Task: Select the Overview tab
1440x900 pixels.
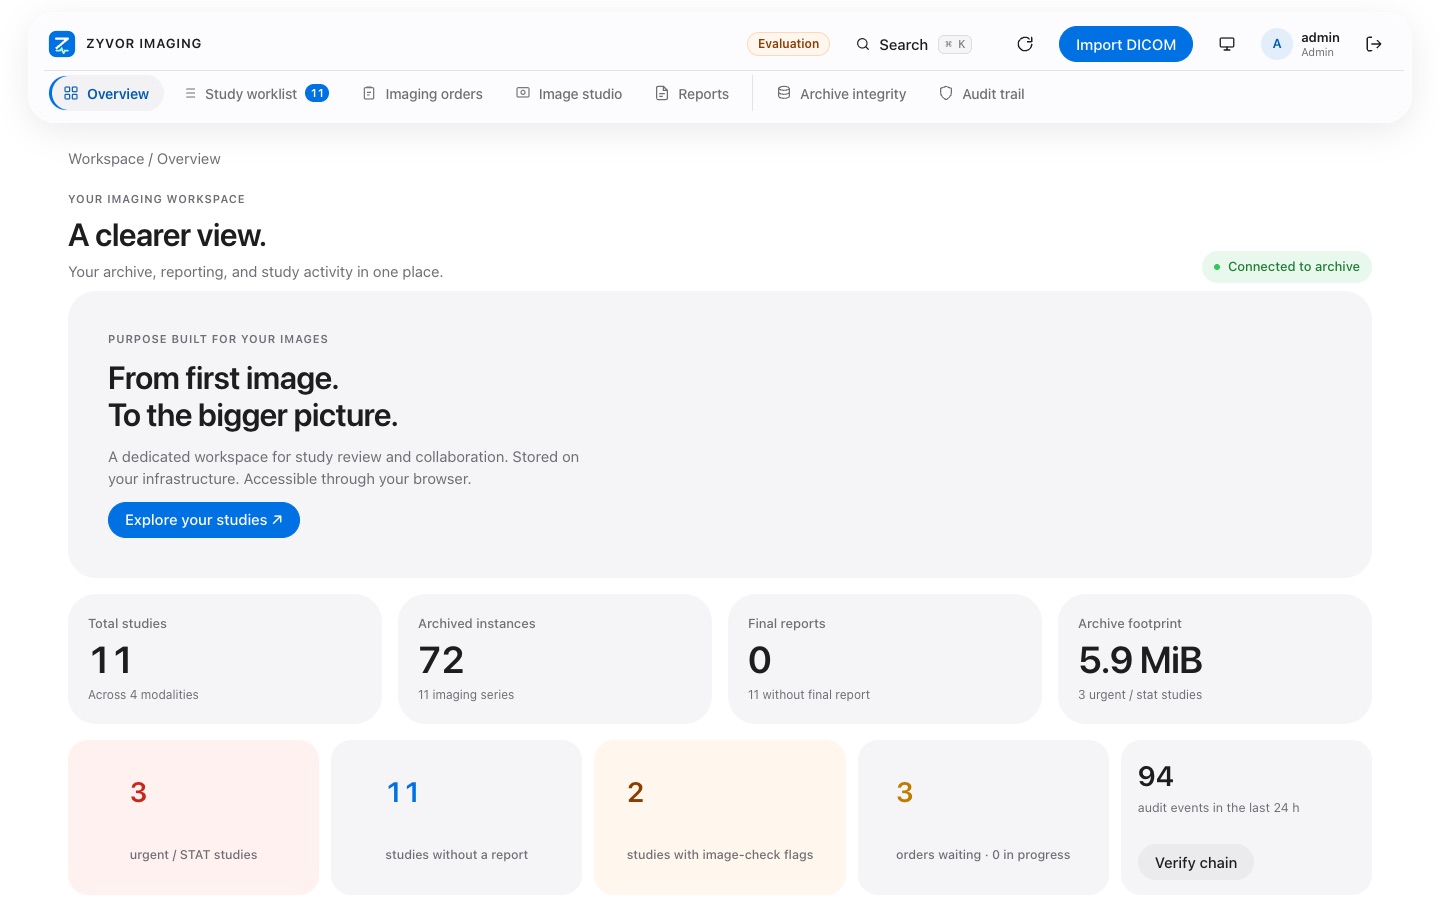Action: [106, 93]
